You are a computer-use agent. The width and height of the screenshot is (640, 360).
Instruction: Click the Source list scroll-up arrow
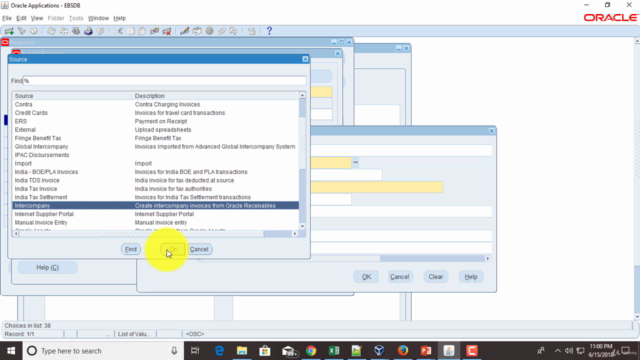(x=302, y=95)
